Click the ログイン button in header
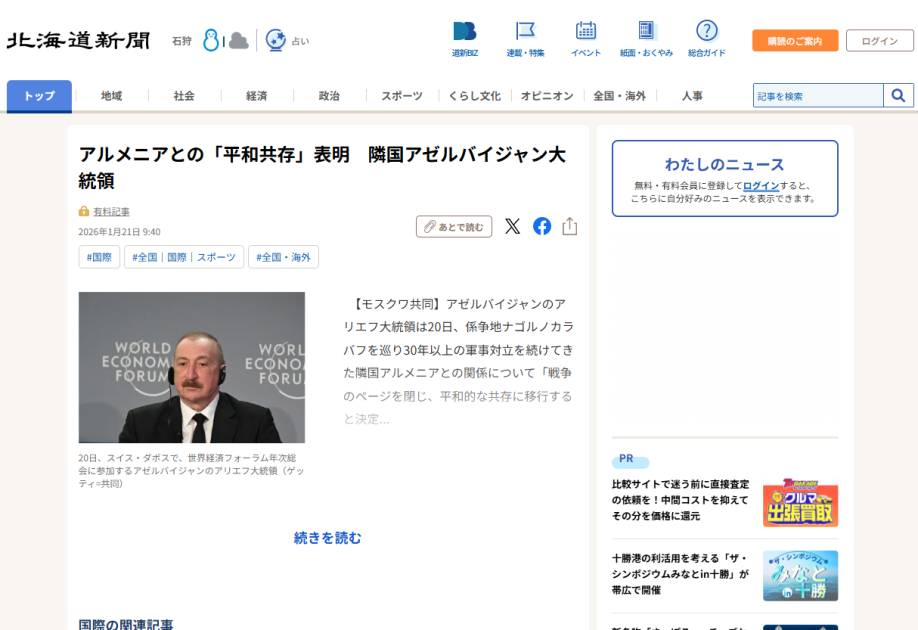Viewport: 918px width, 630px height. point(879,41)
